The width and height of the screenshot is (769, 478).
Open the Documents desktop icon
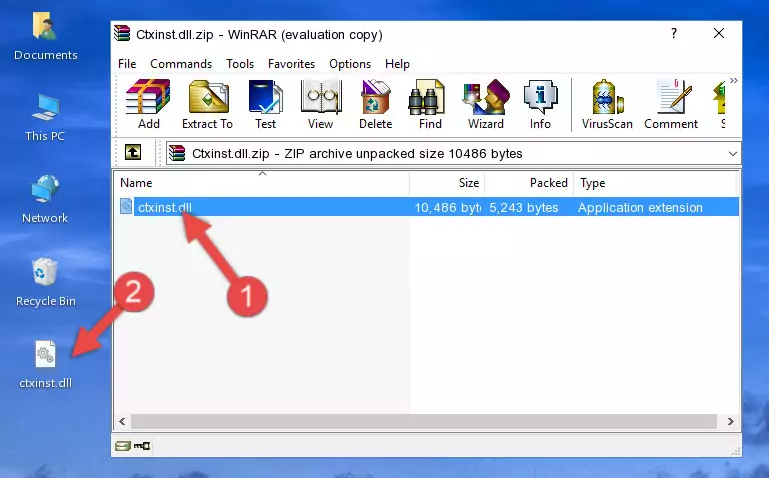[x=45, y=37]
